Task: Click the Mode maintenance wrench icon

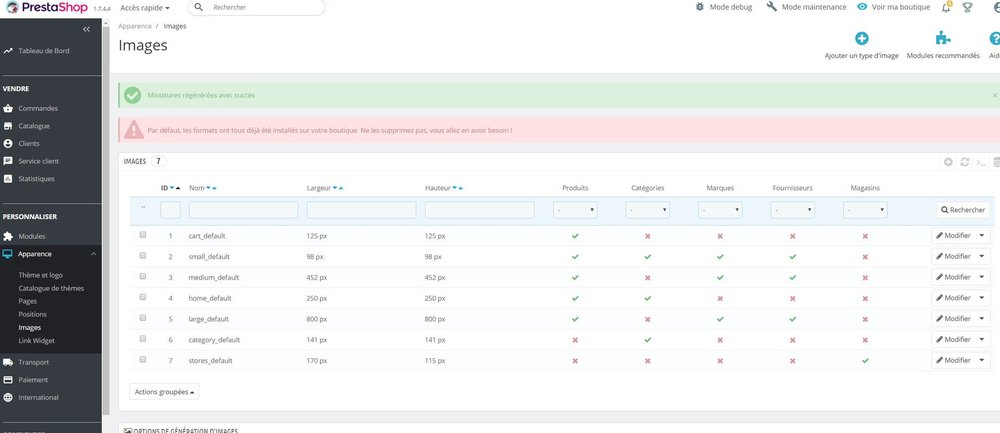Action: [772, 7]
